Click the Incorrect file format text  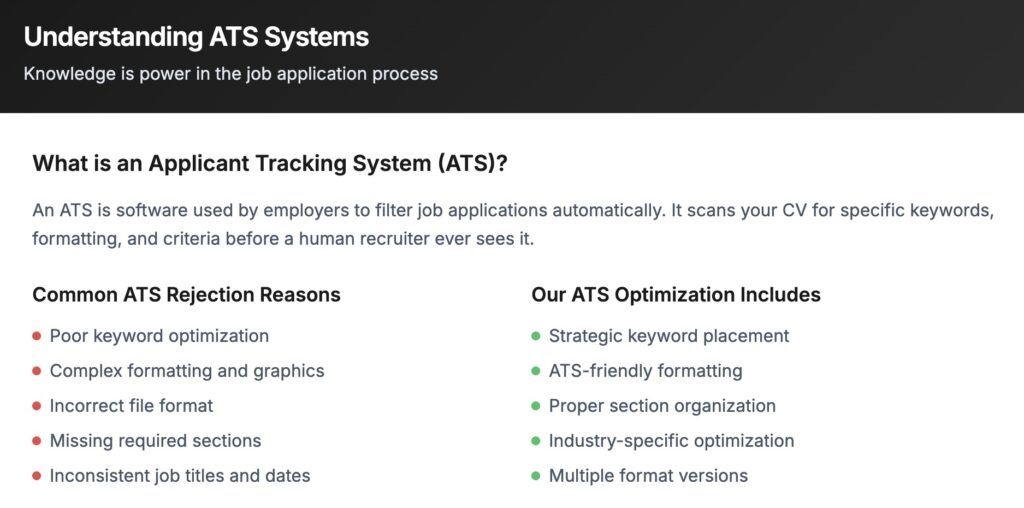131,406
